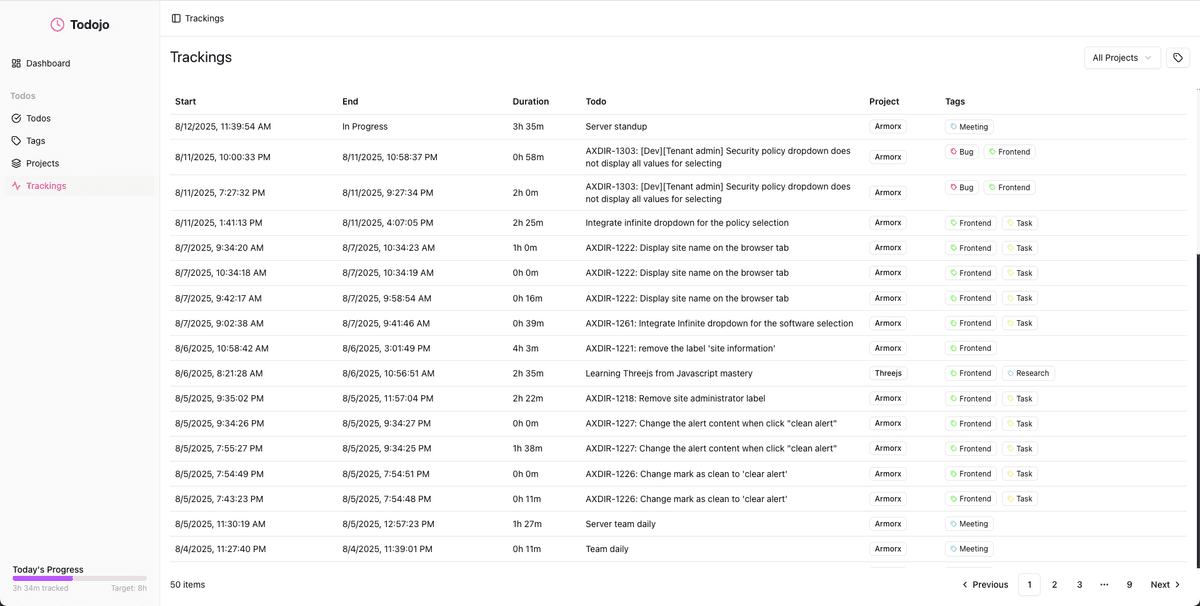Go to Next page of trackings
1200x606 pixels.
1165,584
